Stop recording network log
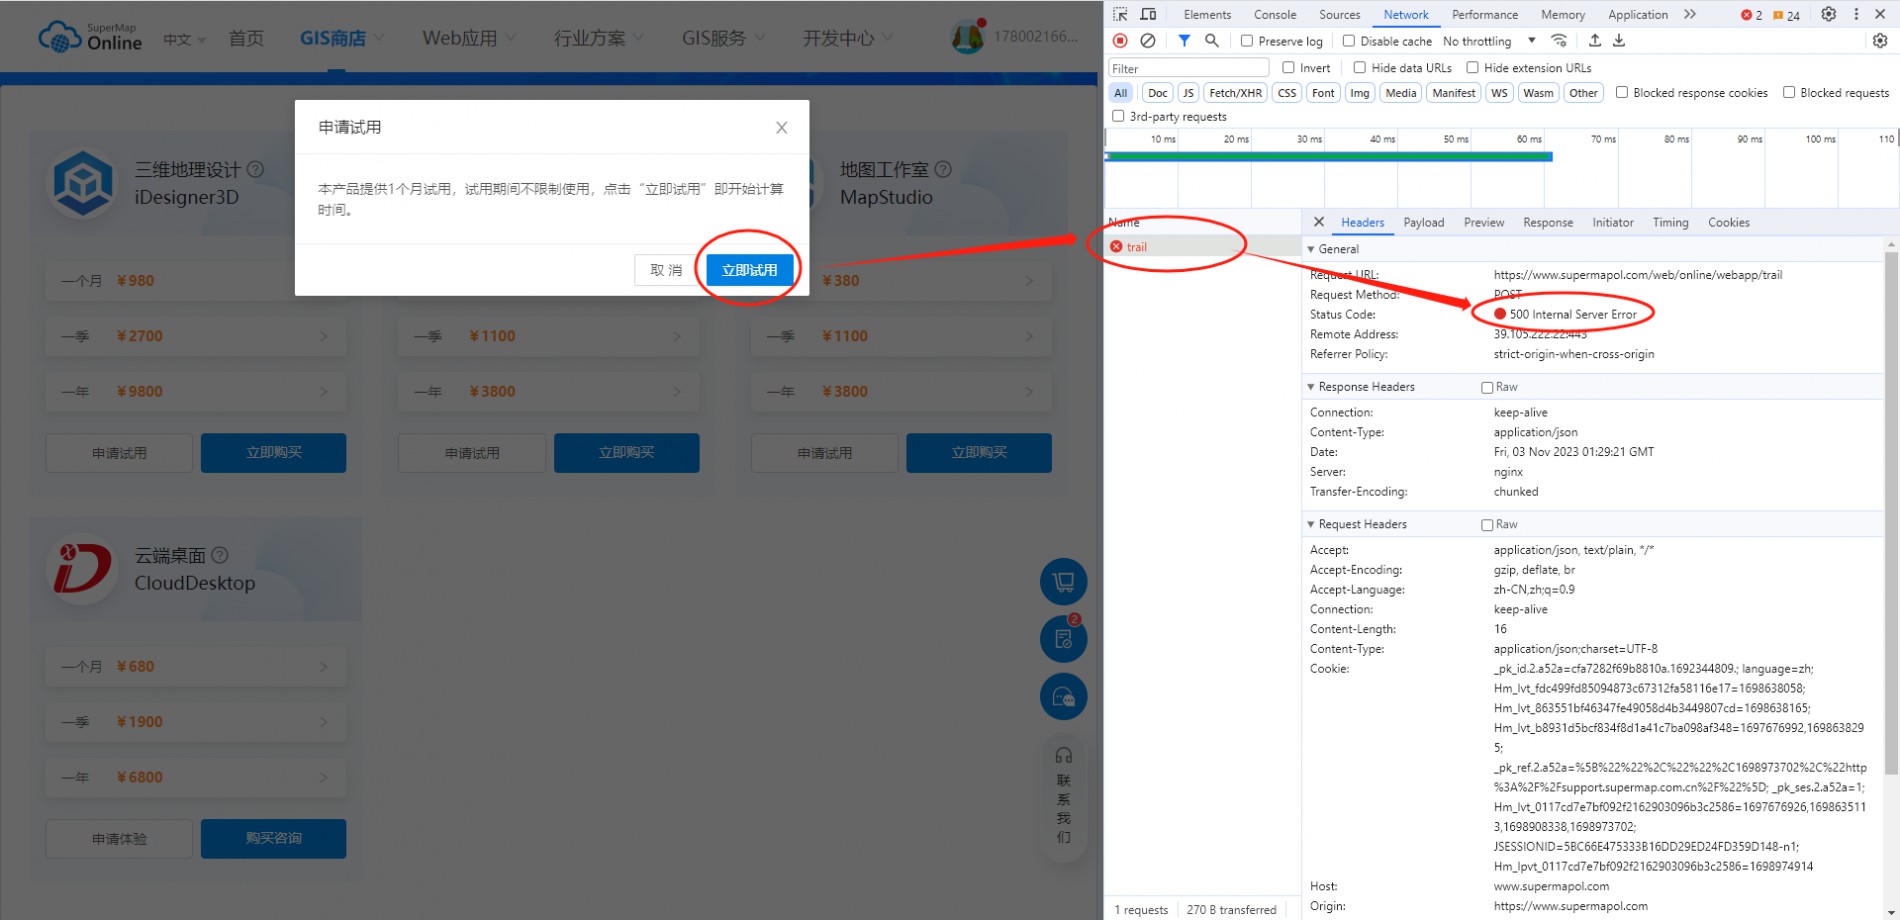This screenshot has height=920, width=1900. [1120, 41]
